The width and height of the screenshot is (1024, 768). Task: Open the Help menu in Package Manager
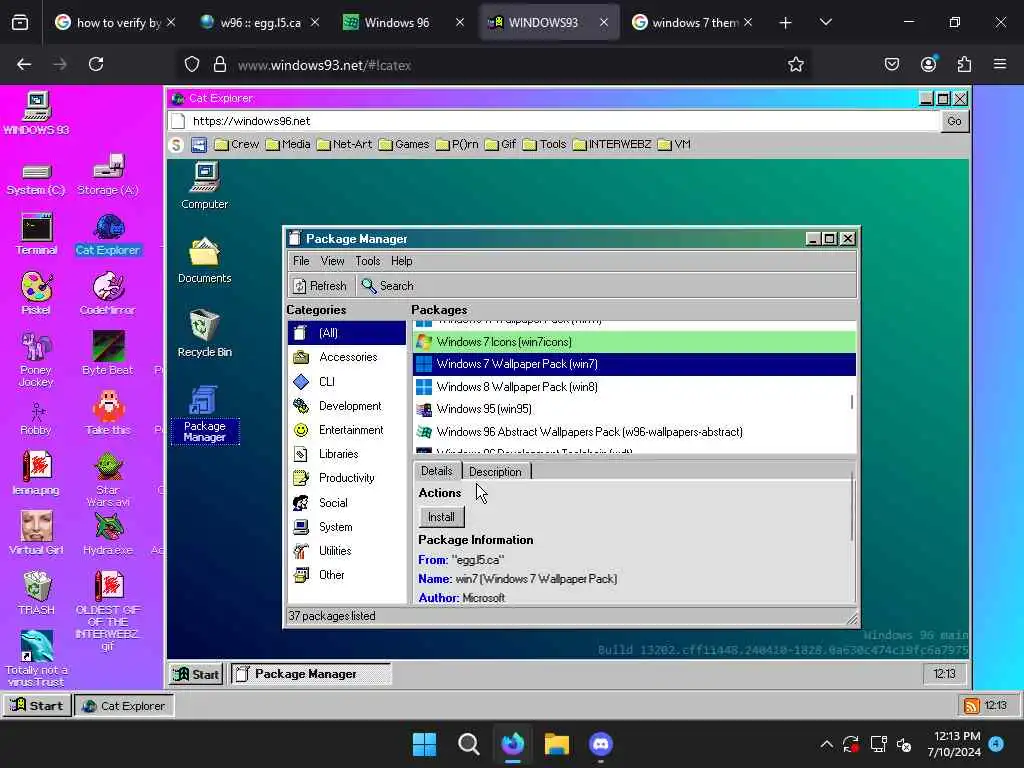pos(402,261)
